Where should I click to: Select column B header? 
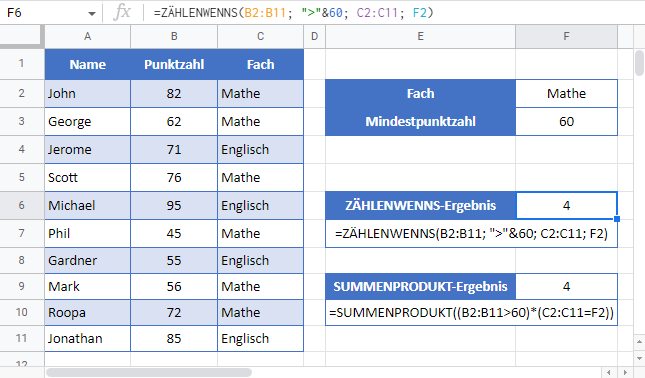point(174,37)
